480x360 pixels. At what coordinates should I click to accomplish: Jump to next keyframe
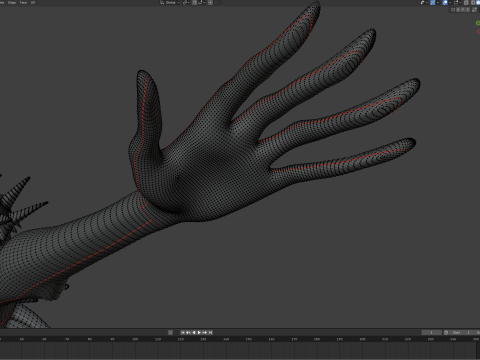pos(205,332)
